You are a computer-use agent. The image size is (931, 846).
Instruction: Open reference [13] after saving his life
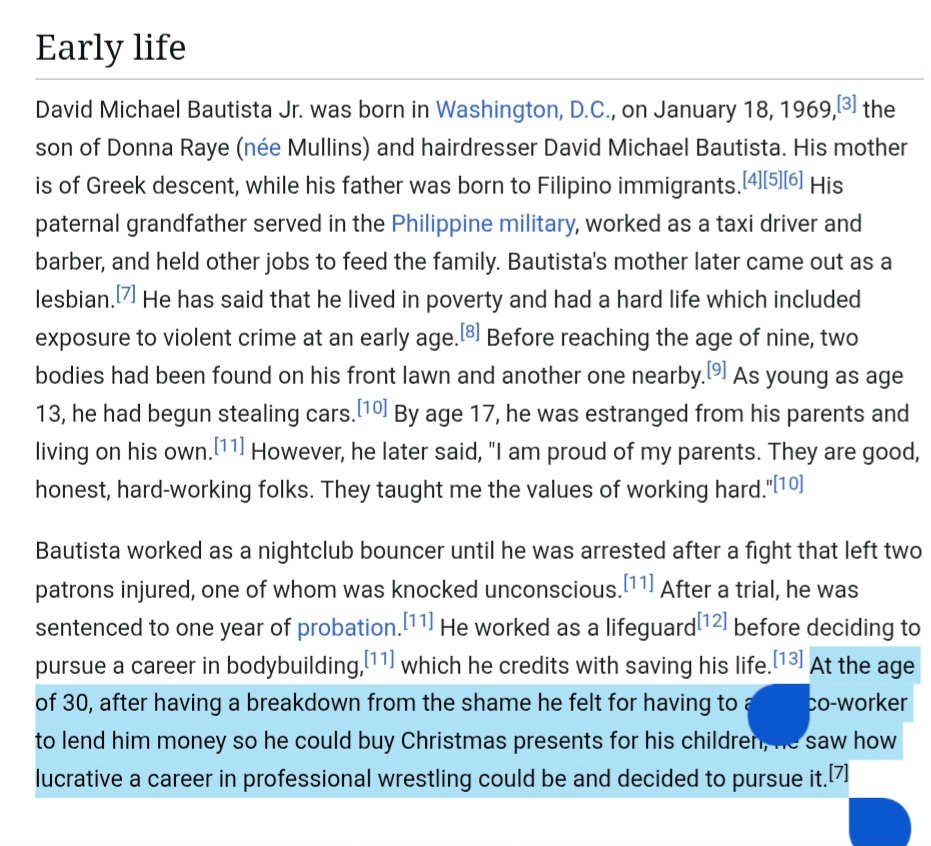[788, 659]
